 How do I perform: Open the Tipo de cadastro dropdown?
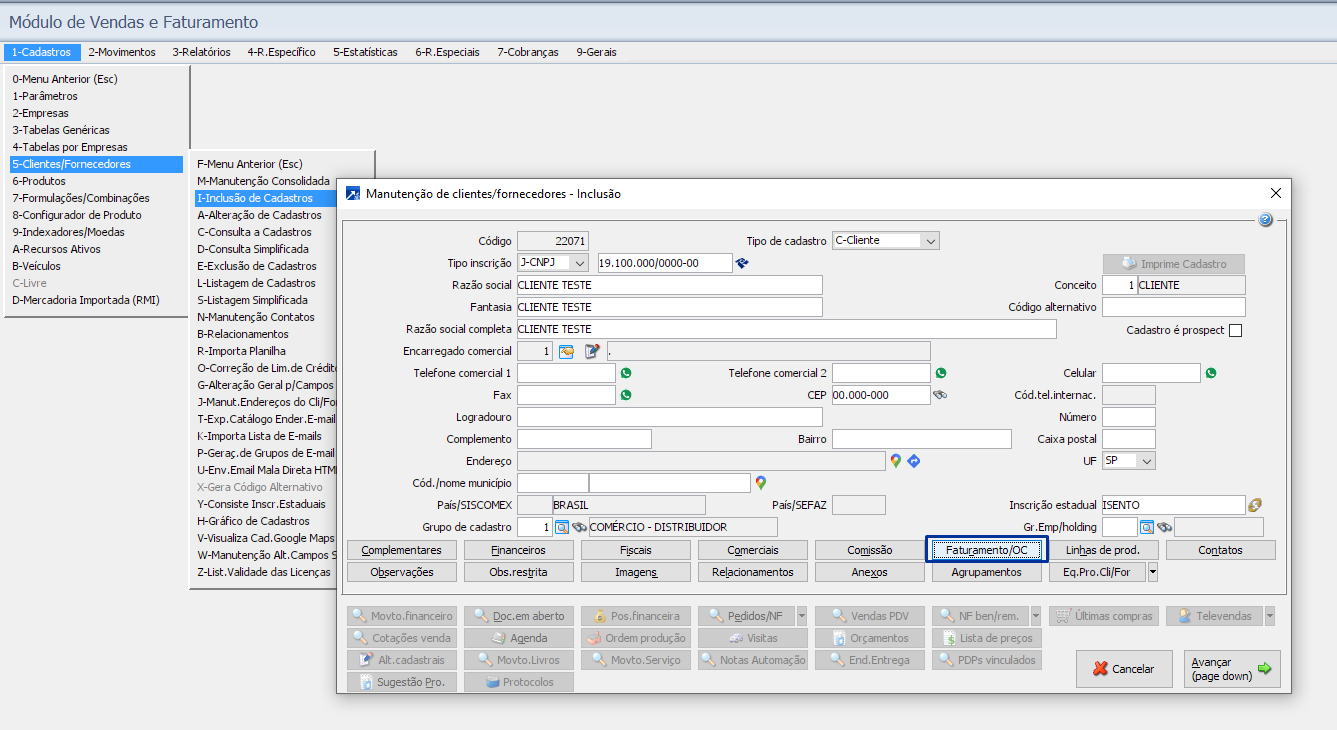point(930,241)
